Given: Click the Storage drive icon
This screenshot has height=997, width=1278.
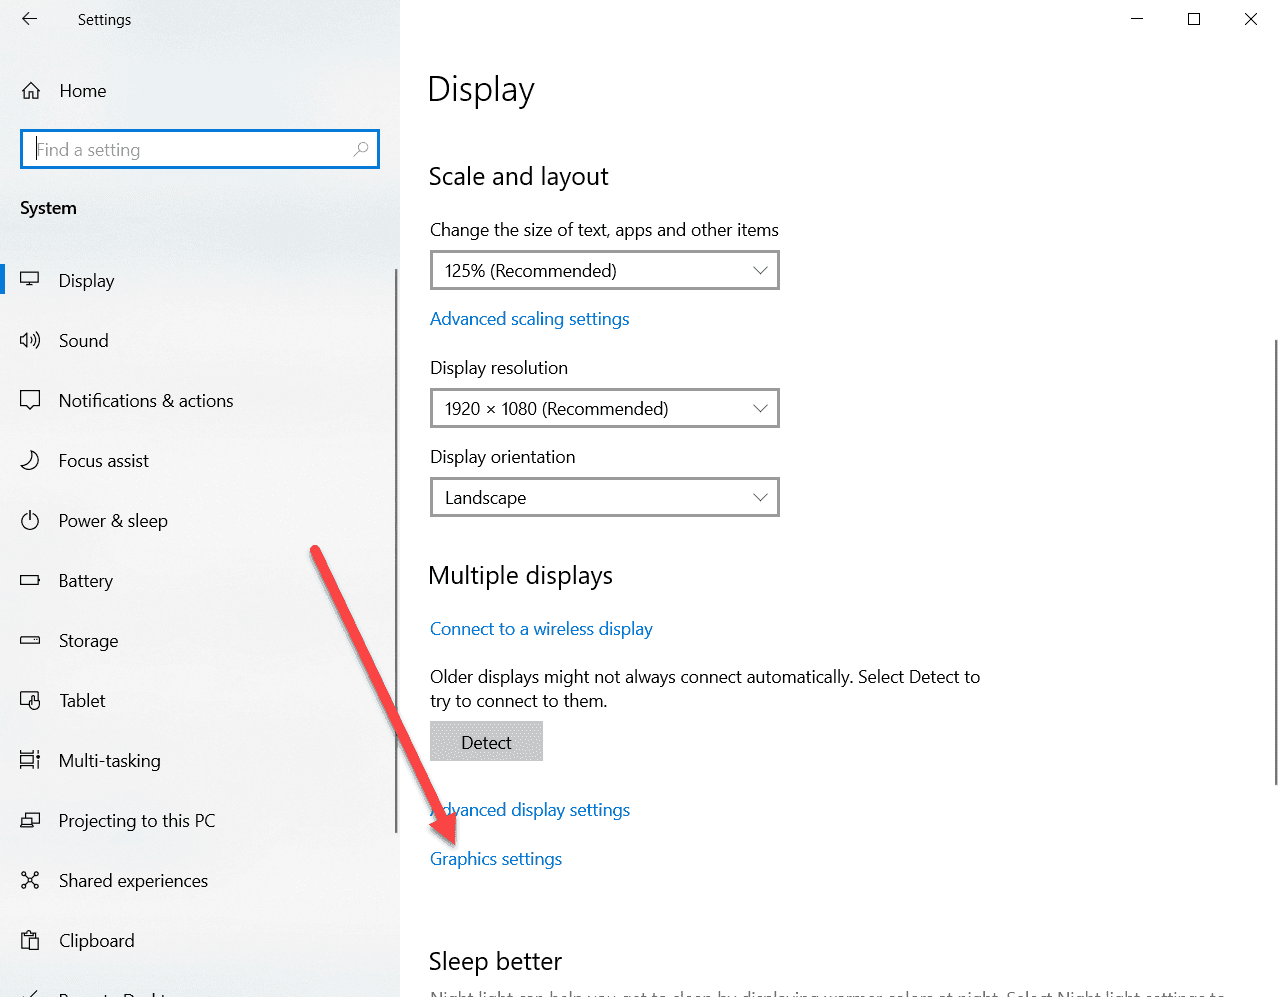Looking at the screenshot, I should click(x=30, y=641).
